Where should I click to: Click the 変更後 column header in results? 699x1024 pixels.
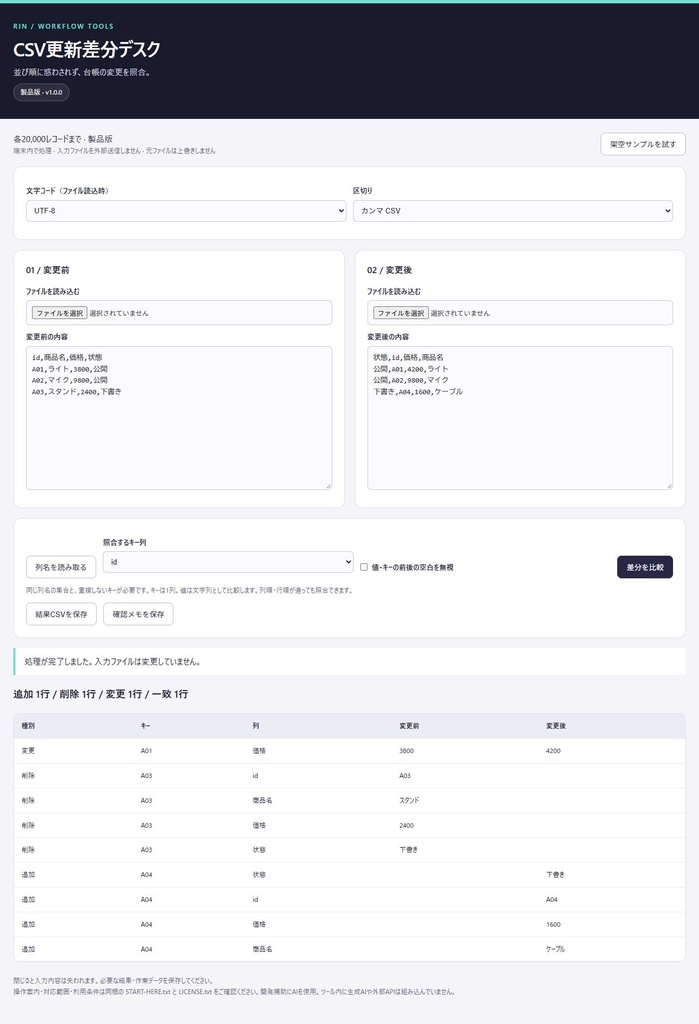point(556,726)
